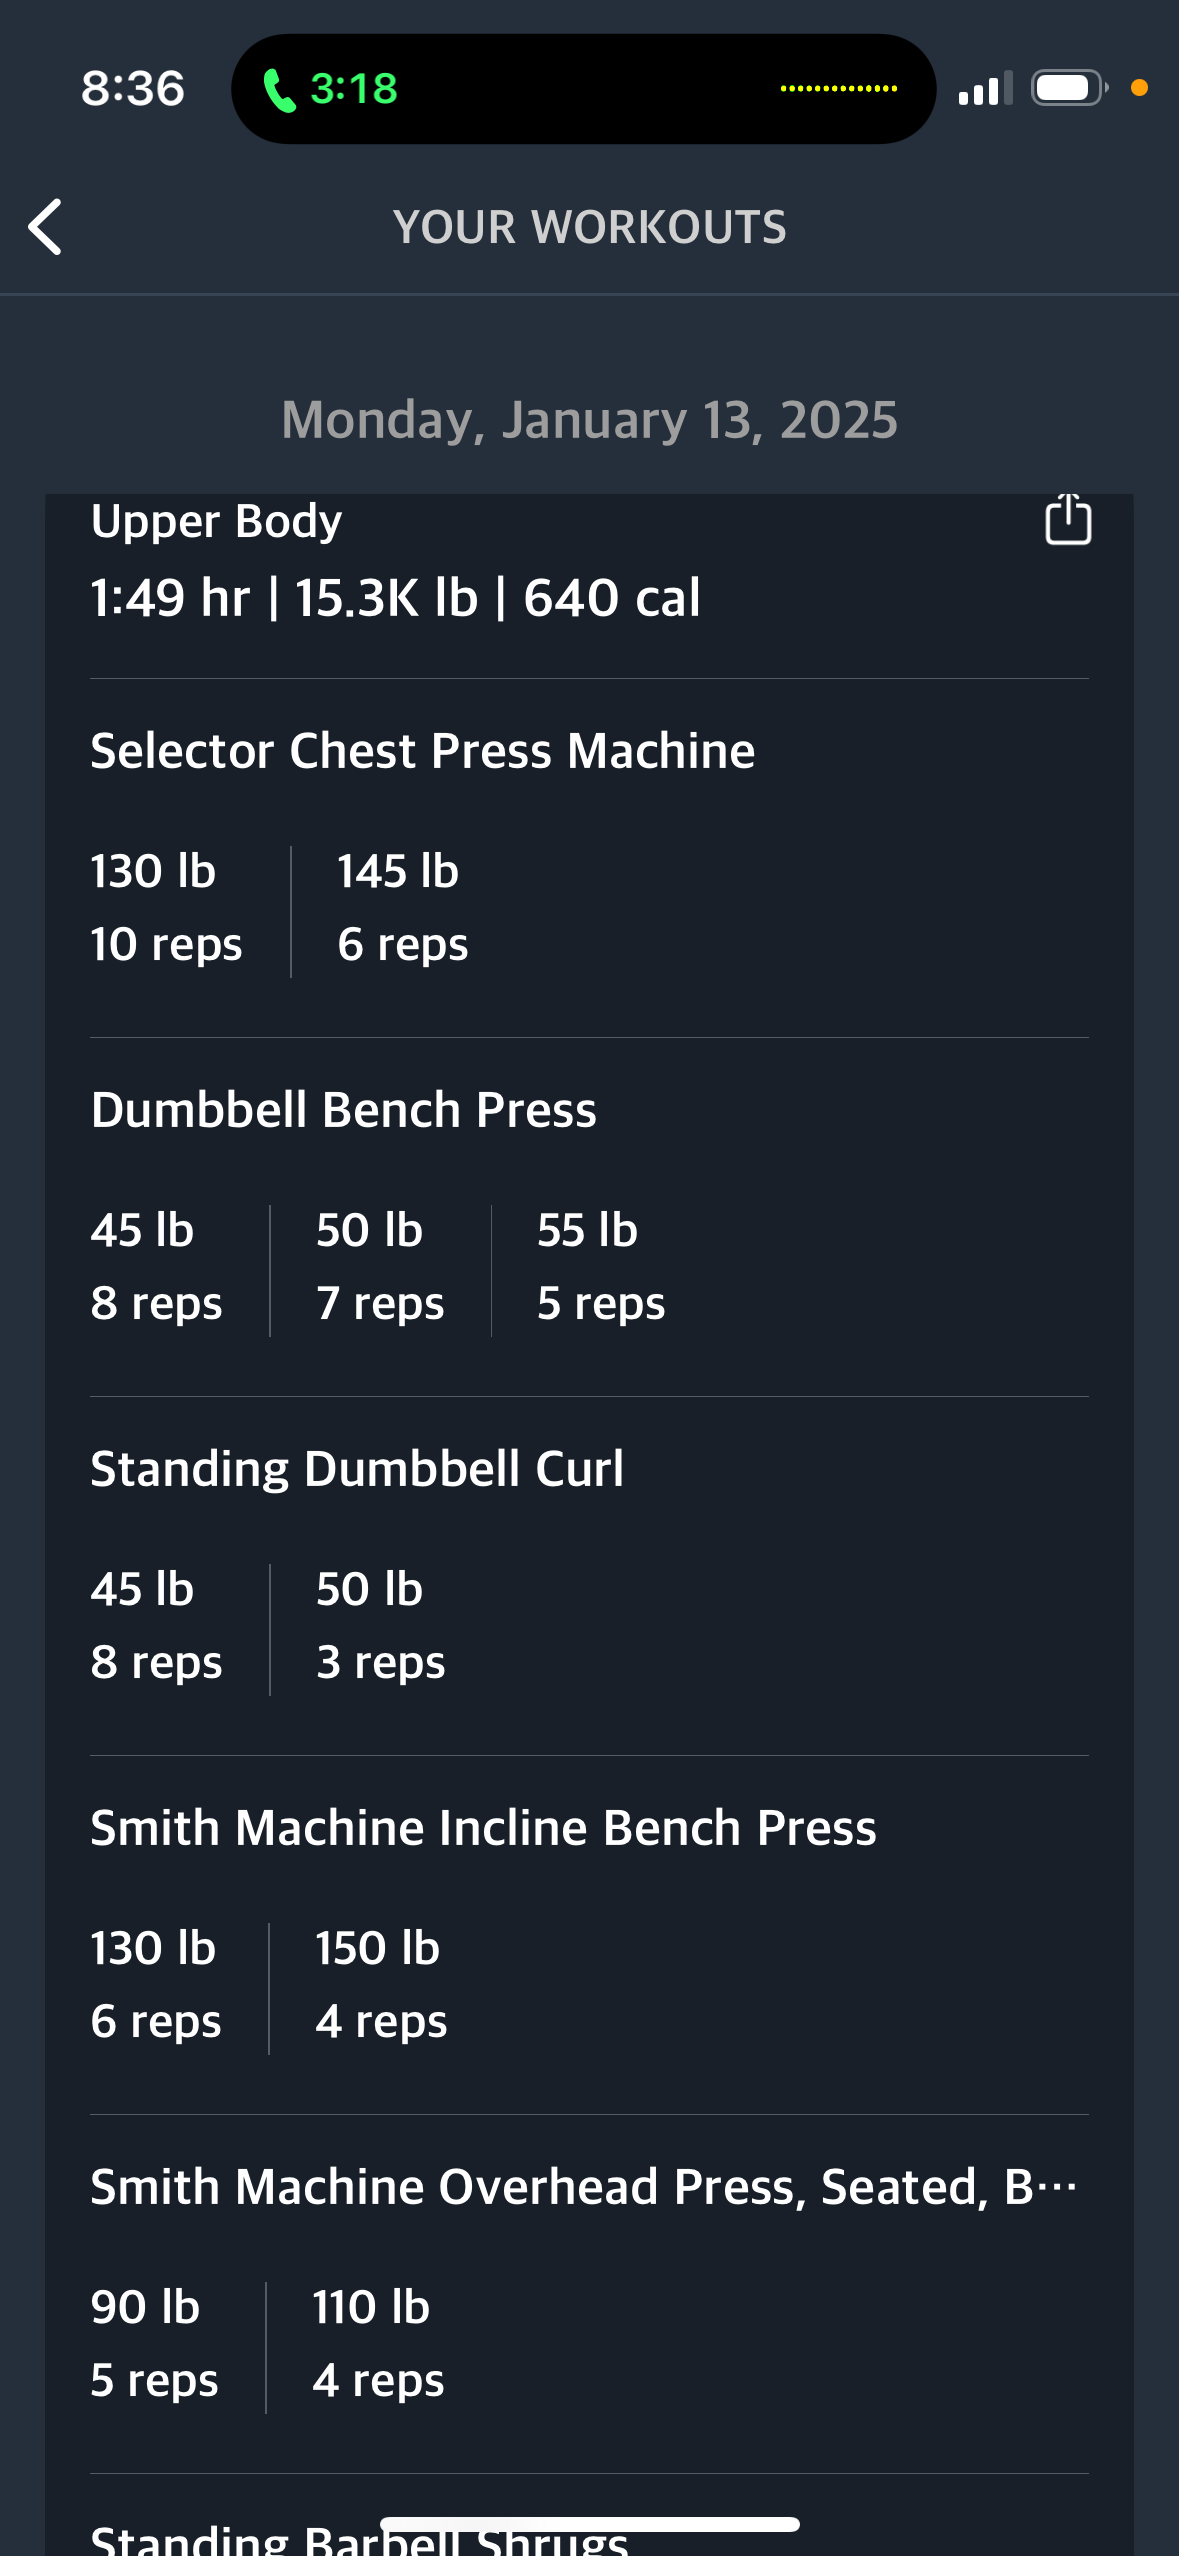Tap the back arrow icon
The height and width of the screenshot is (2556, 1179).
[x=46, y=227]
